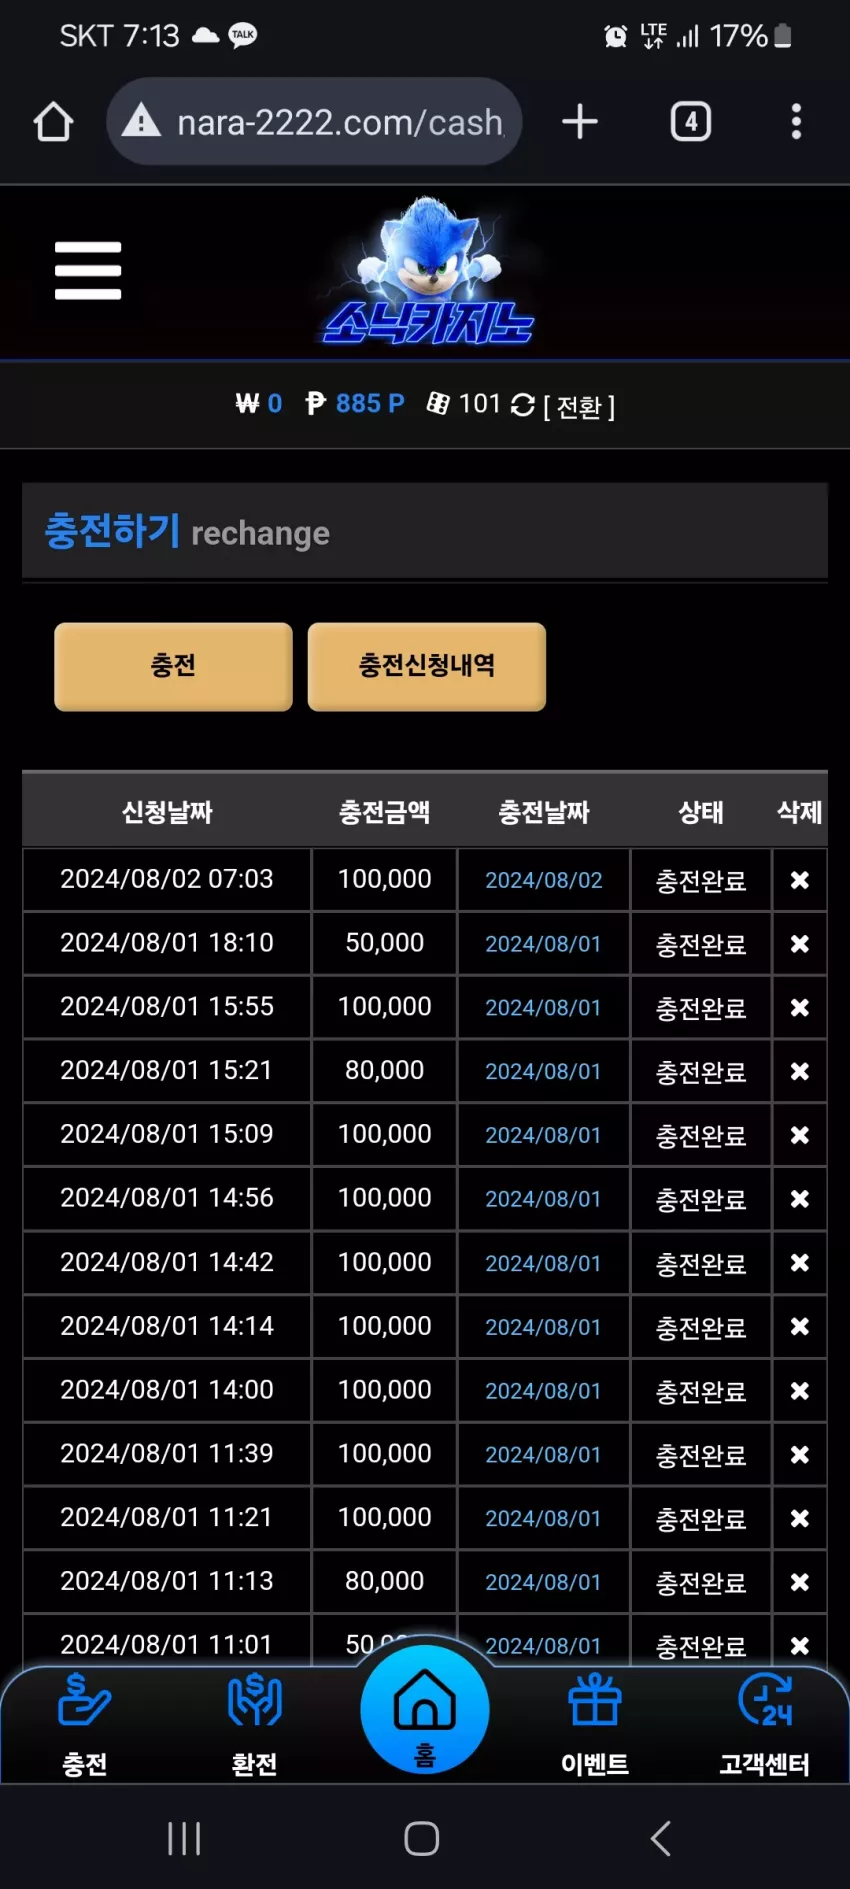Viewport: 850px width, 1889px height.
Task: Remove the 2024/08/01 15:21 record
Action: coord(800,1071)
